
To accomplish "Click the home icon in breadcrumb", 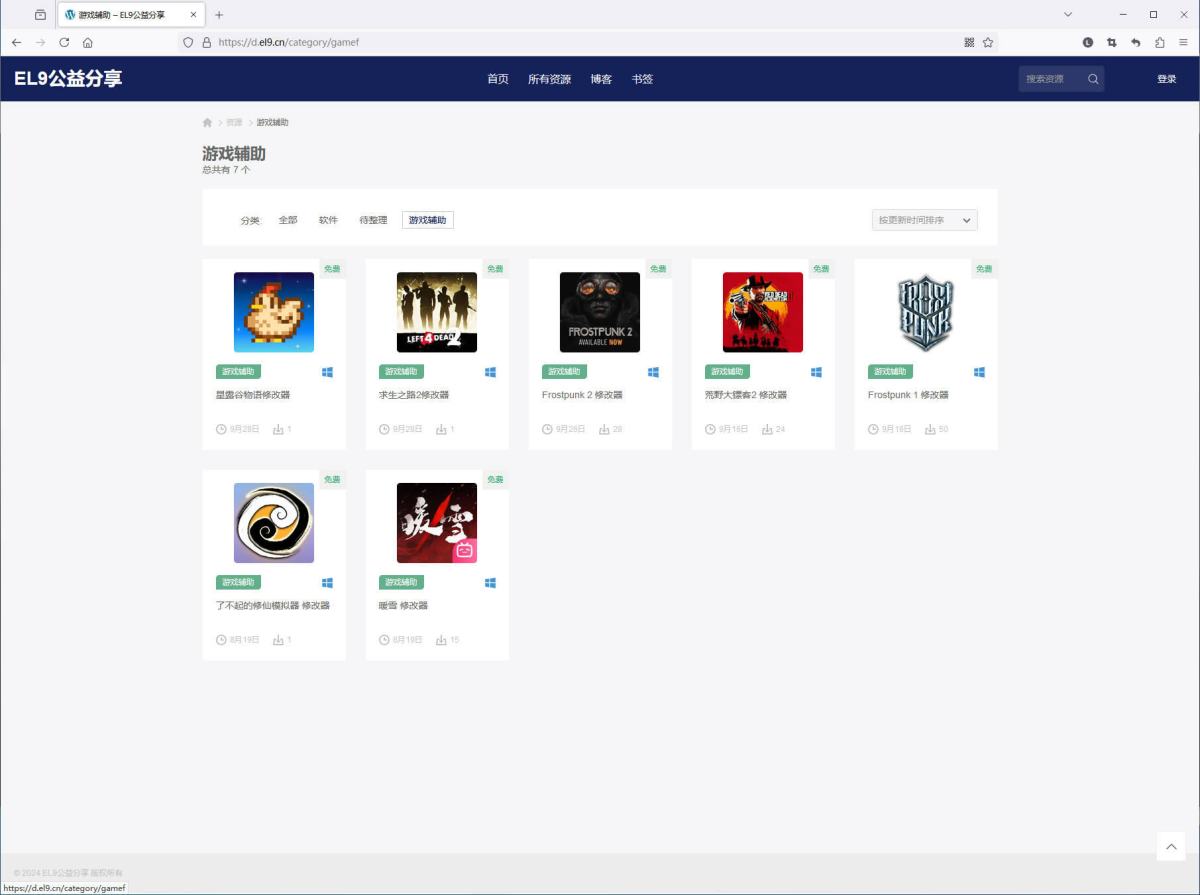I will (207, 123).
